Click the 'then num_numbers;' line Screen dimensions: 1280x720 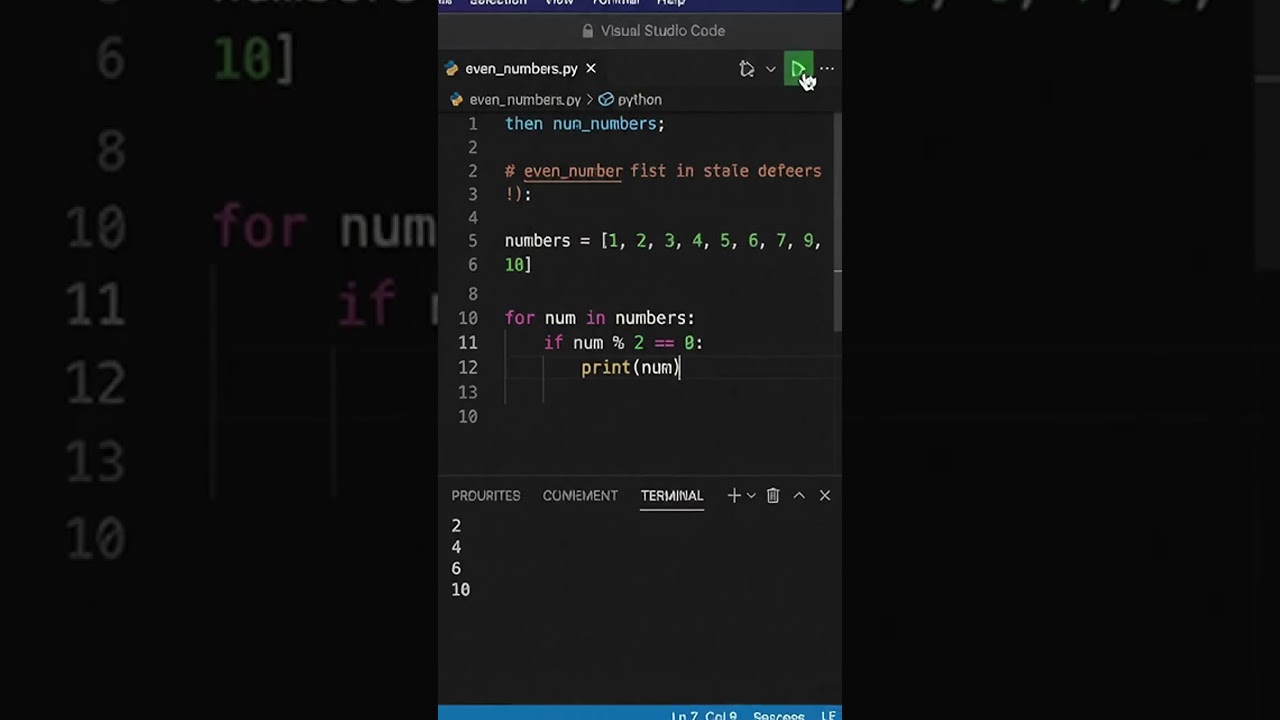585,124
